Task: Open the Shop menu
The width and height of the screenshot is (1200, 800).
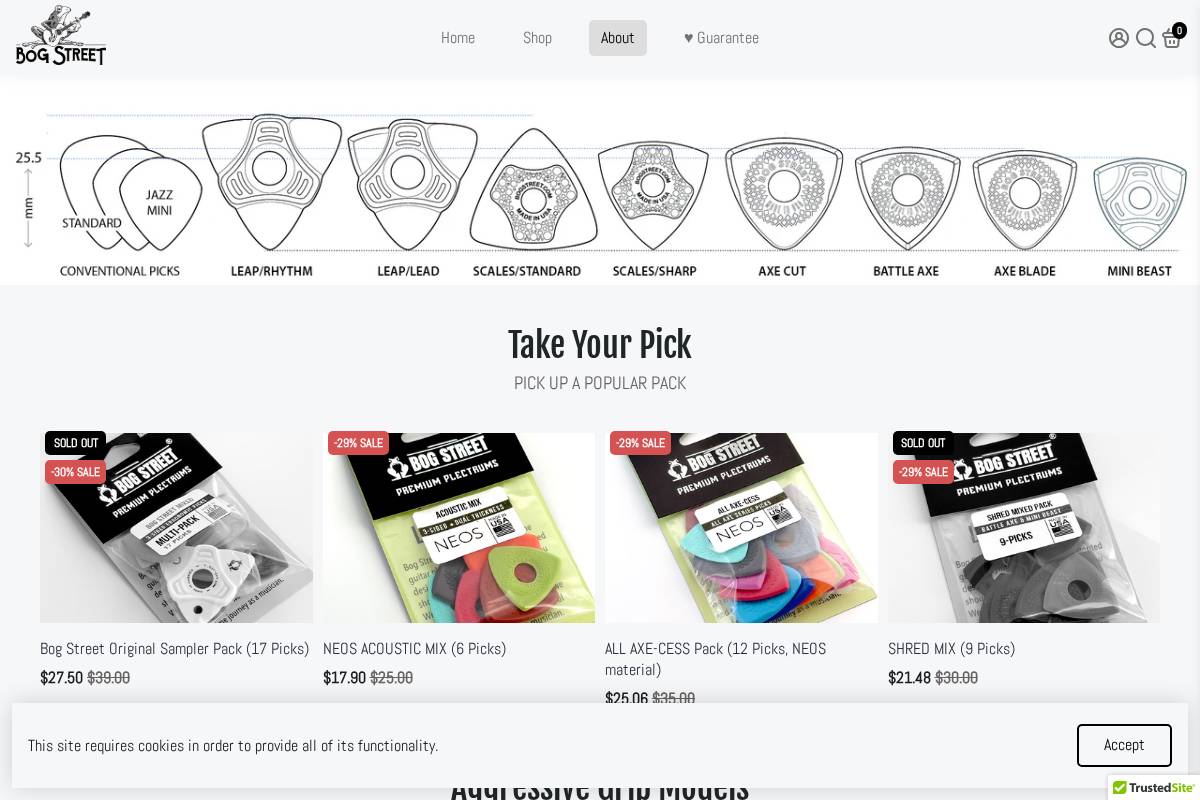Action: click(537, 38)
